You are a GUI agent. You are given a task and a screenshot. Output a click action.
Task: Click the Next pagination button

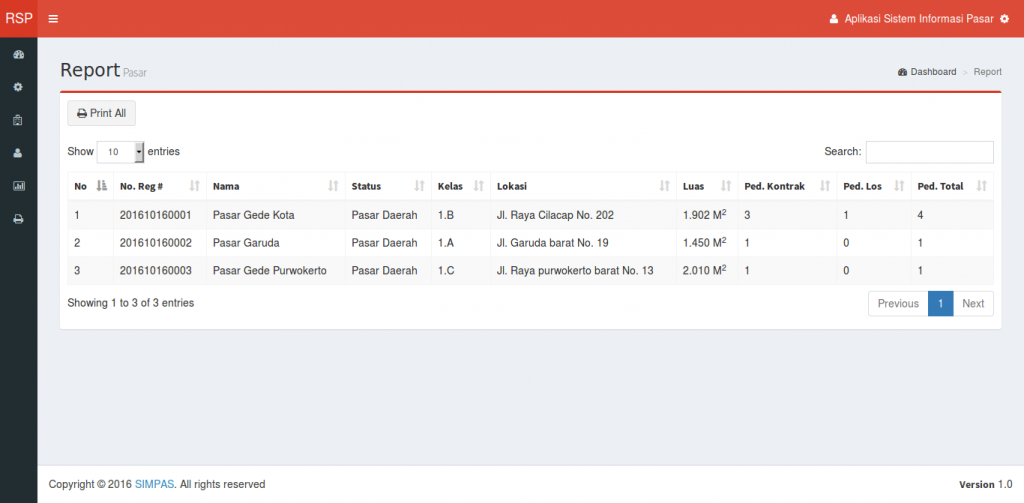coord(973,304)
